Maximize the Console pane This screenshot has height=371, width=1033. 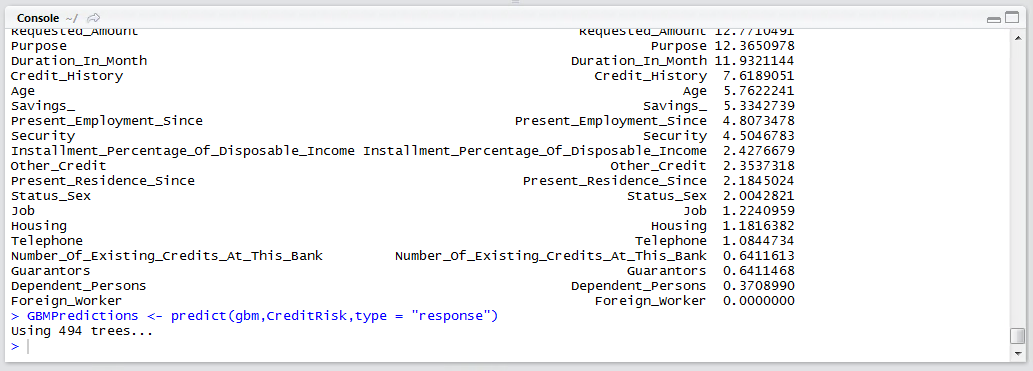(x=1011, y=18)
